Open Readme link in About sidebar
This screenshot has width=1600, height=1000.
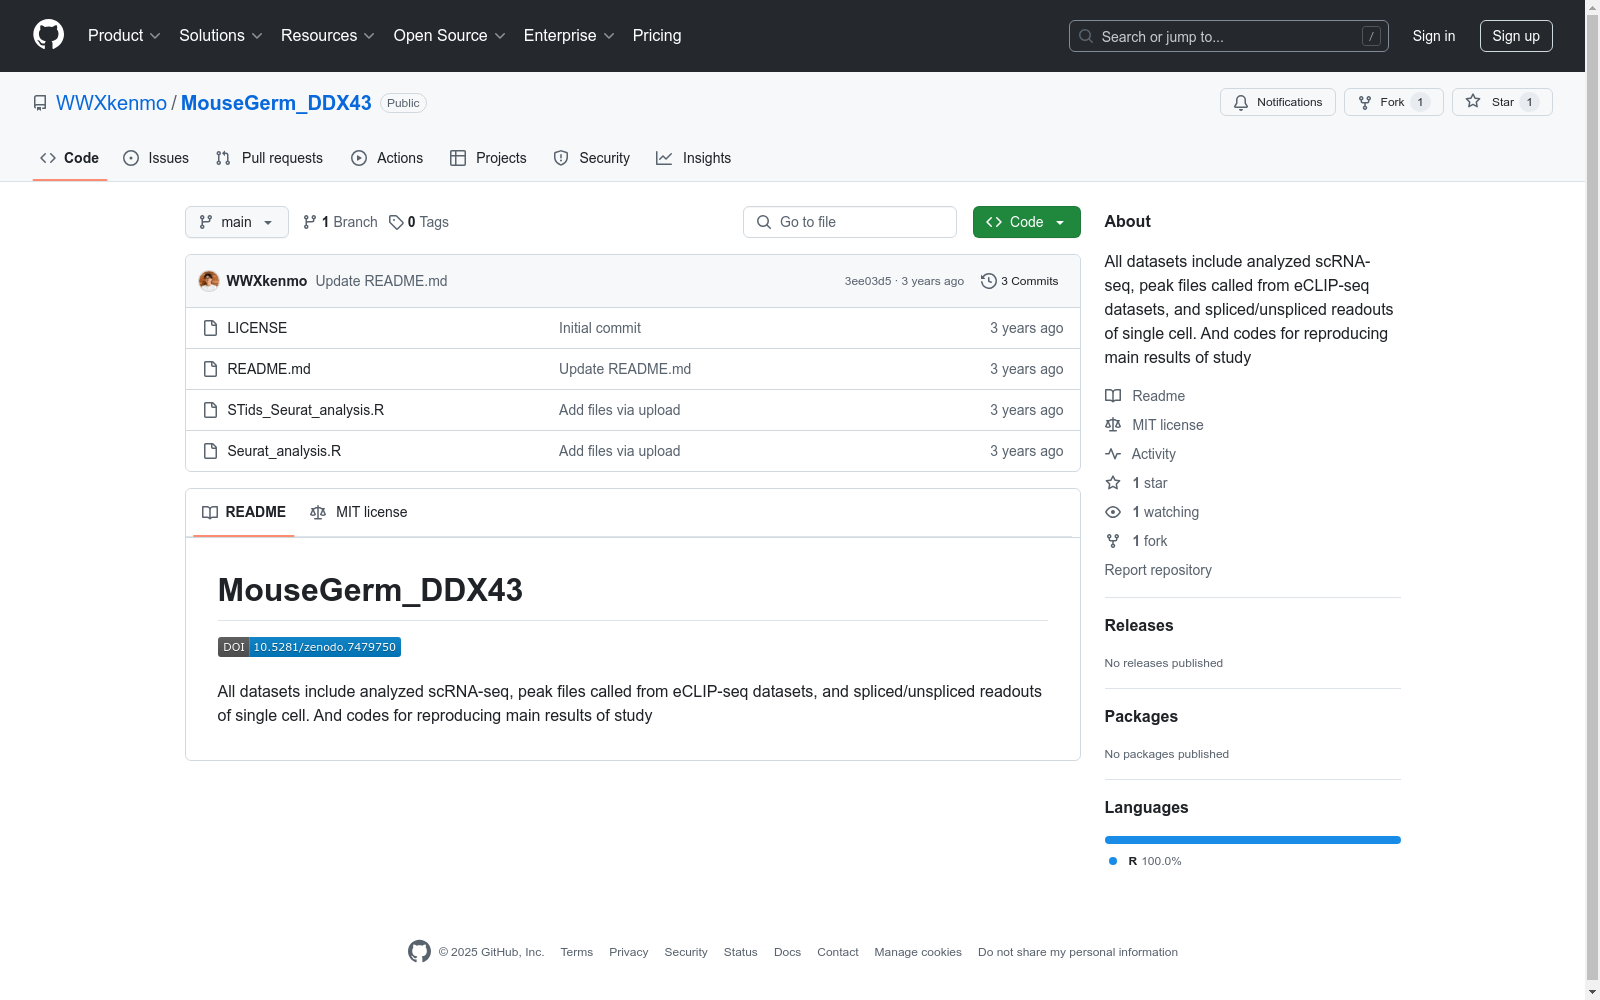(1145, 396)
